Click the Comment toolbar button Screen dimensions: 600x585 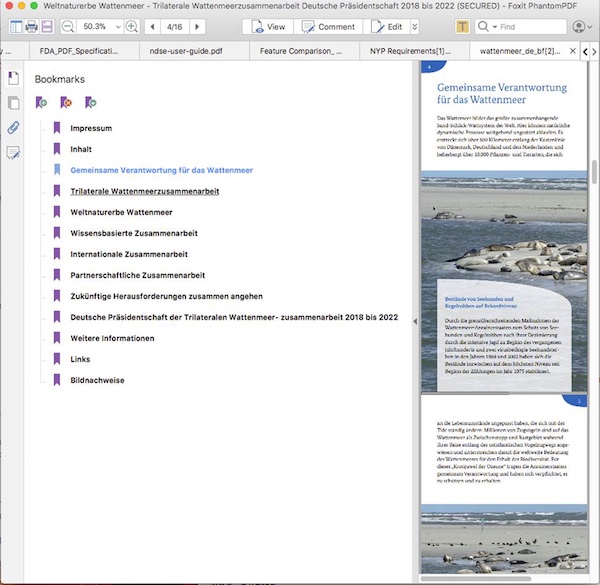(330, 26)
